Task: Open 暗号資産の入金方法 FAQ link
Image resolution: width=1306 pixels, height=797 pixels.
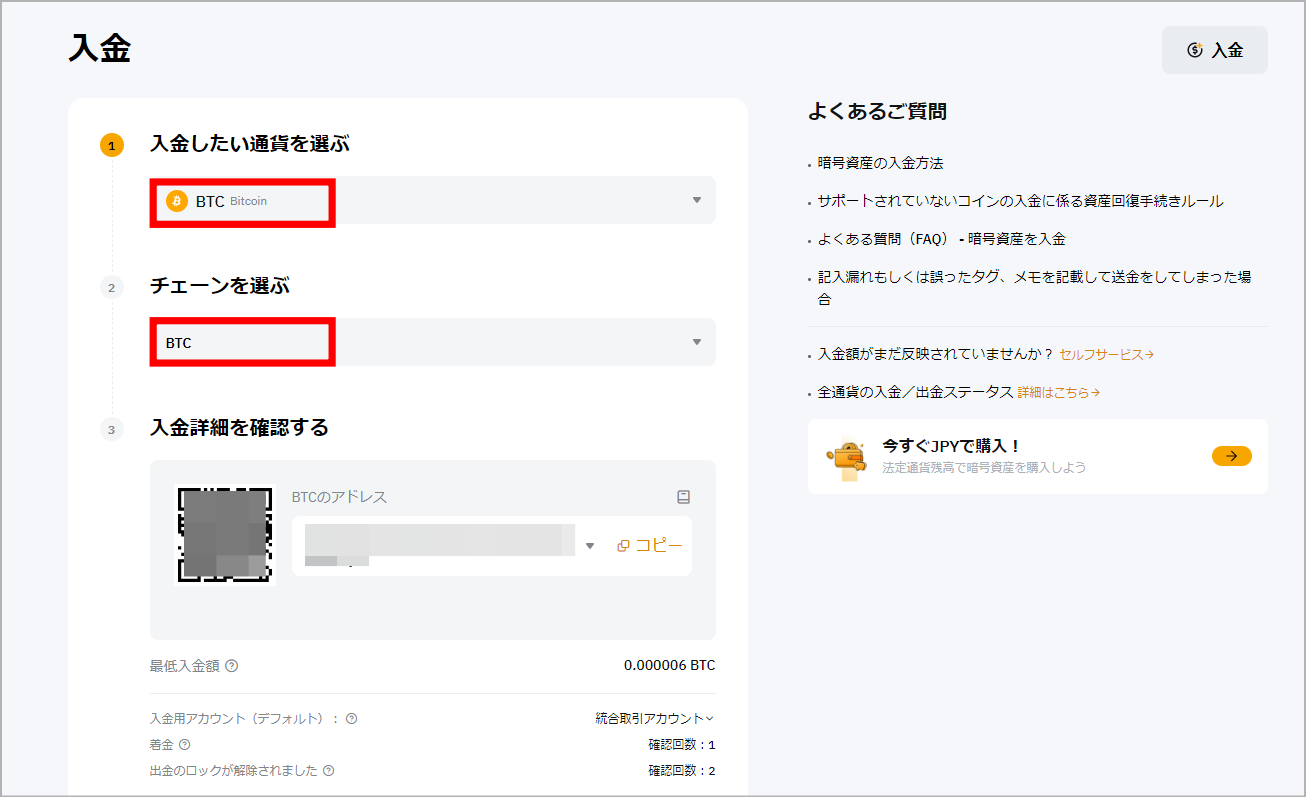Action: click(880, 163)
